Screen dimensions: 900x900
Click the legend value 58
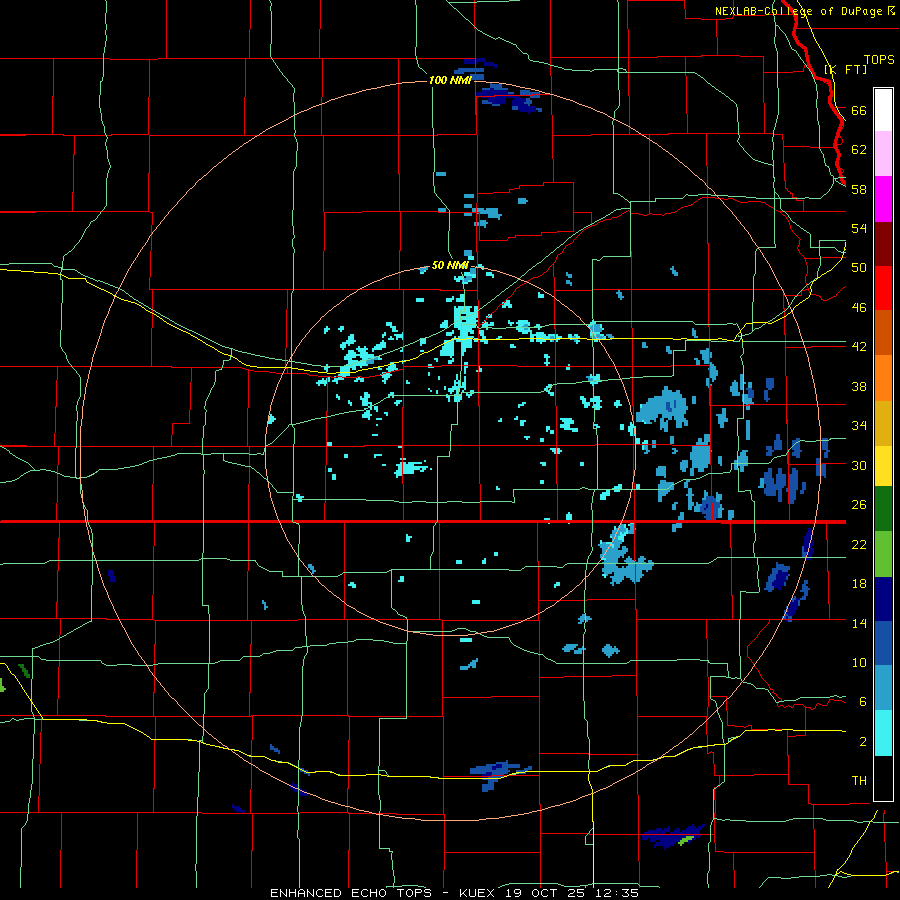tap(859, 189)
